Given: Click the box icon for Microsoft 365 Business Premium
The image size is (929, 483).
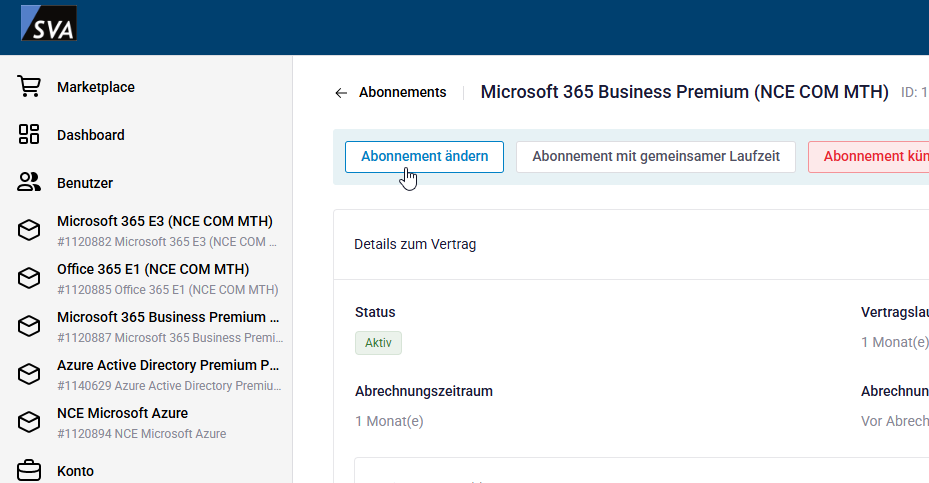Looking at the screenshot, I should [x=29, y=326].
